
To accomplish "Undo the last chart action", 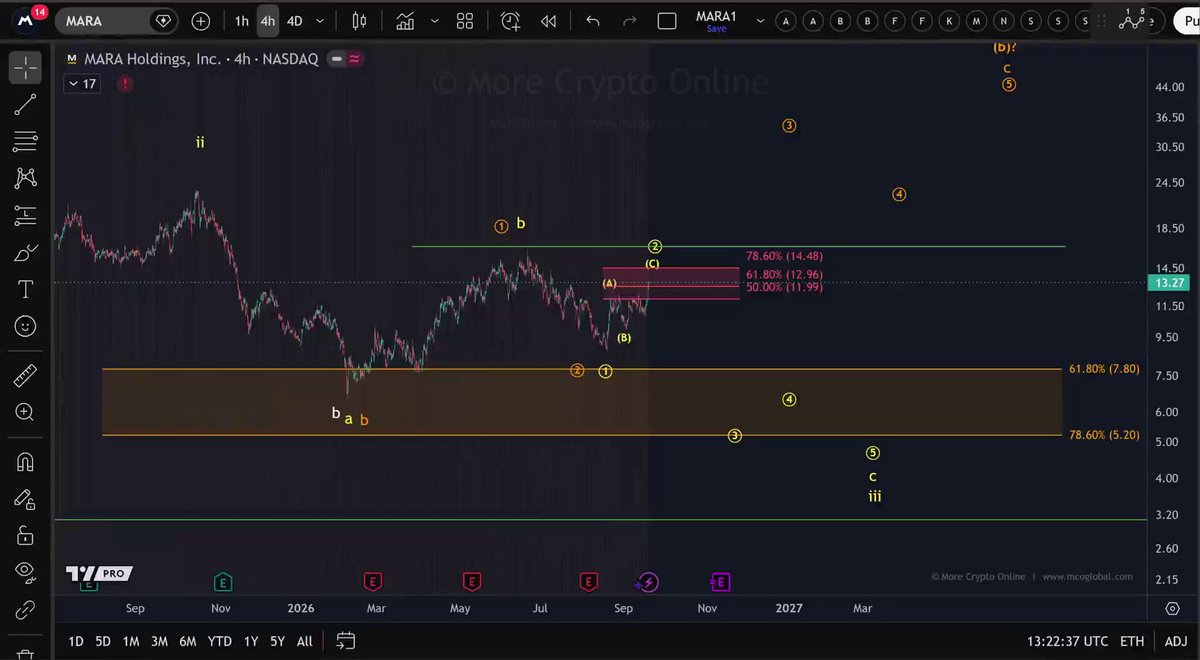I will pos(592,21).
